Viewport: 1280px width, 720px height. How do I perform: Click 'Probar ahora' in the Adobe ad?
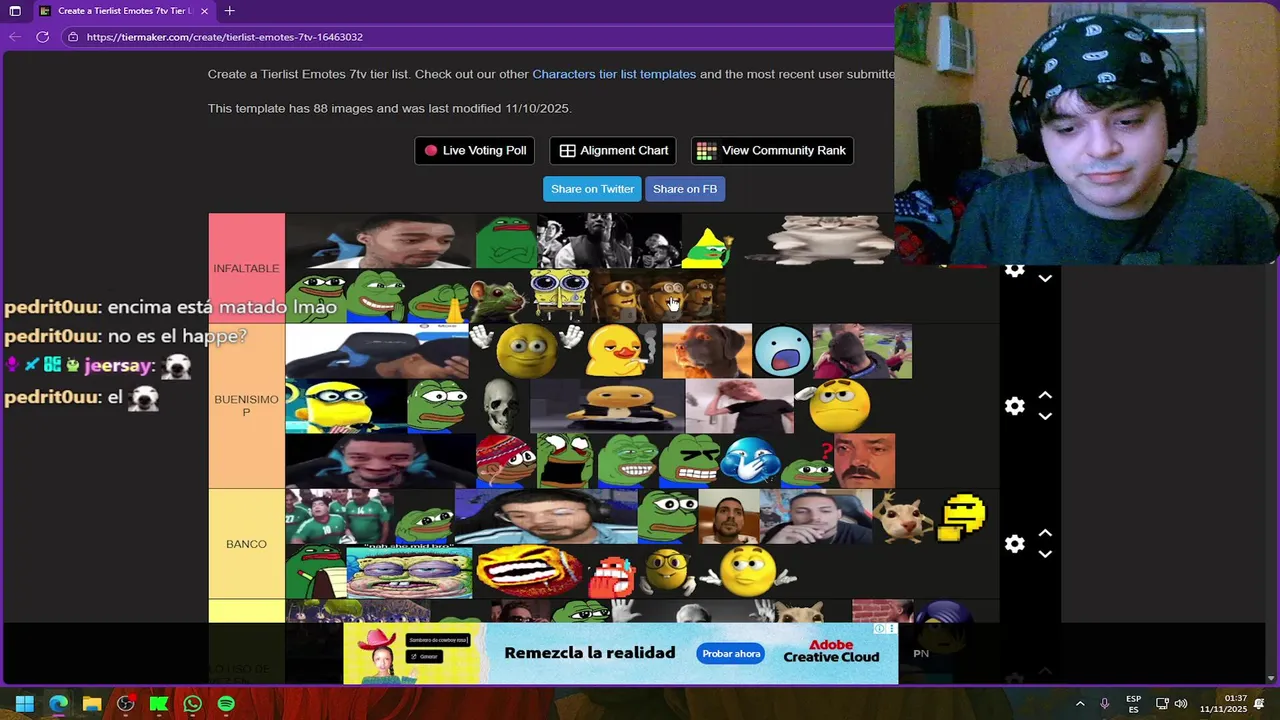click(x=731, y=654)
